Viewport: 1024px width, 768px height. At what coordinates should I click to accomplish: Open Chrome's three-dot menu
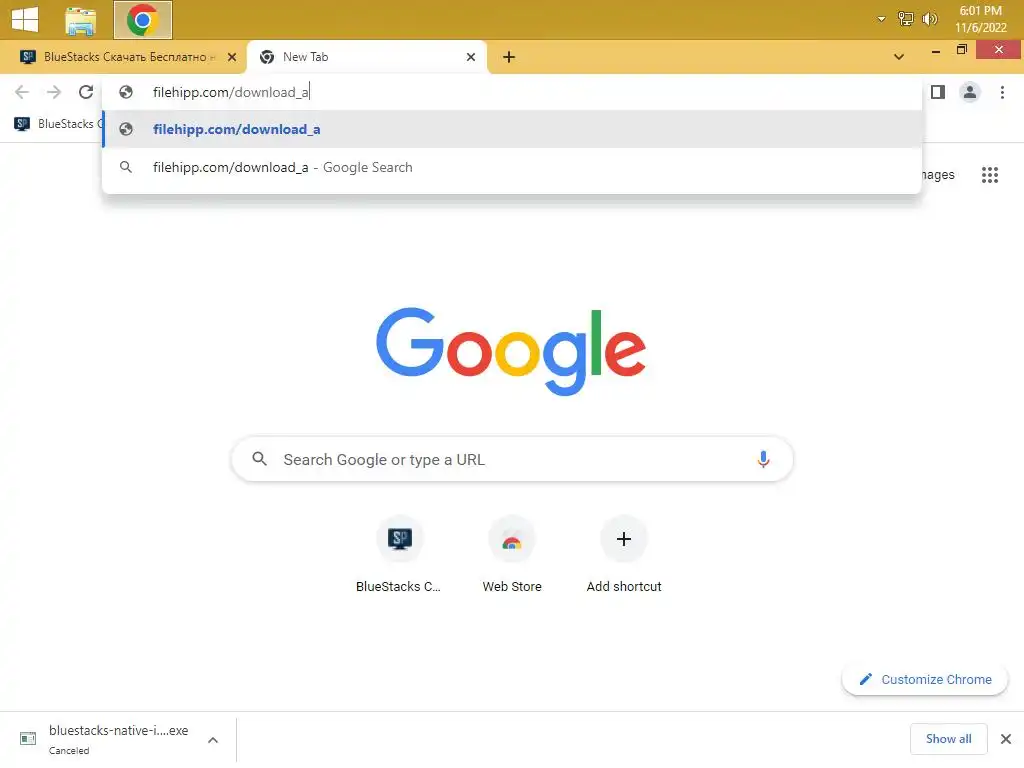click(1002, 92)
